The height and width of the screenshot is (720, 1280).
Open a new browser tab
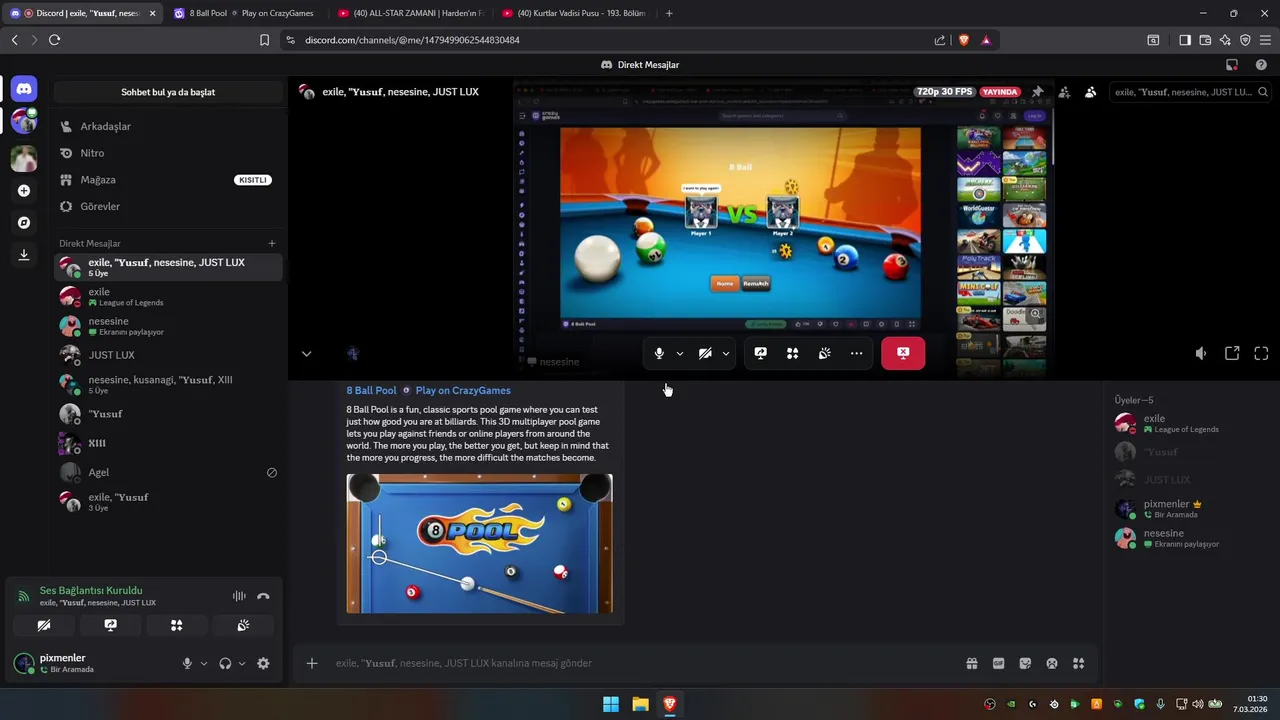(x=669, y=13)
